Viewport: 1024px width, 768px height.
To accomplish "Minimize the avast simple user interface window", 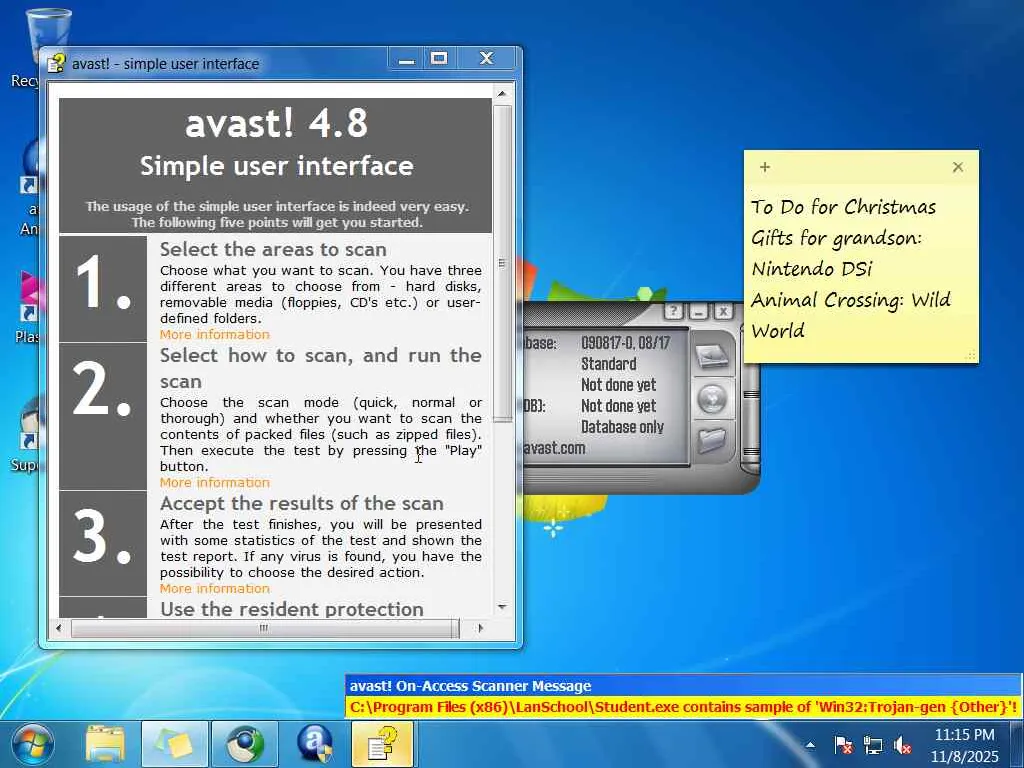I will pos(406,58).
